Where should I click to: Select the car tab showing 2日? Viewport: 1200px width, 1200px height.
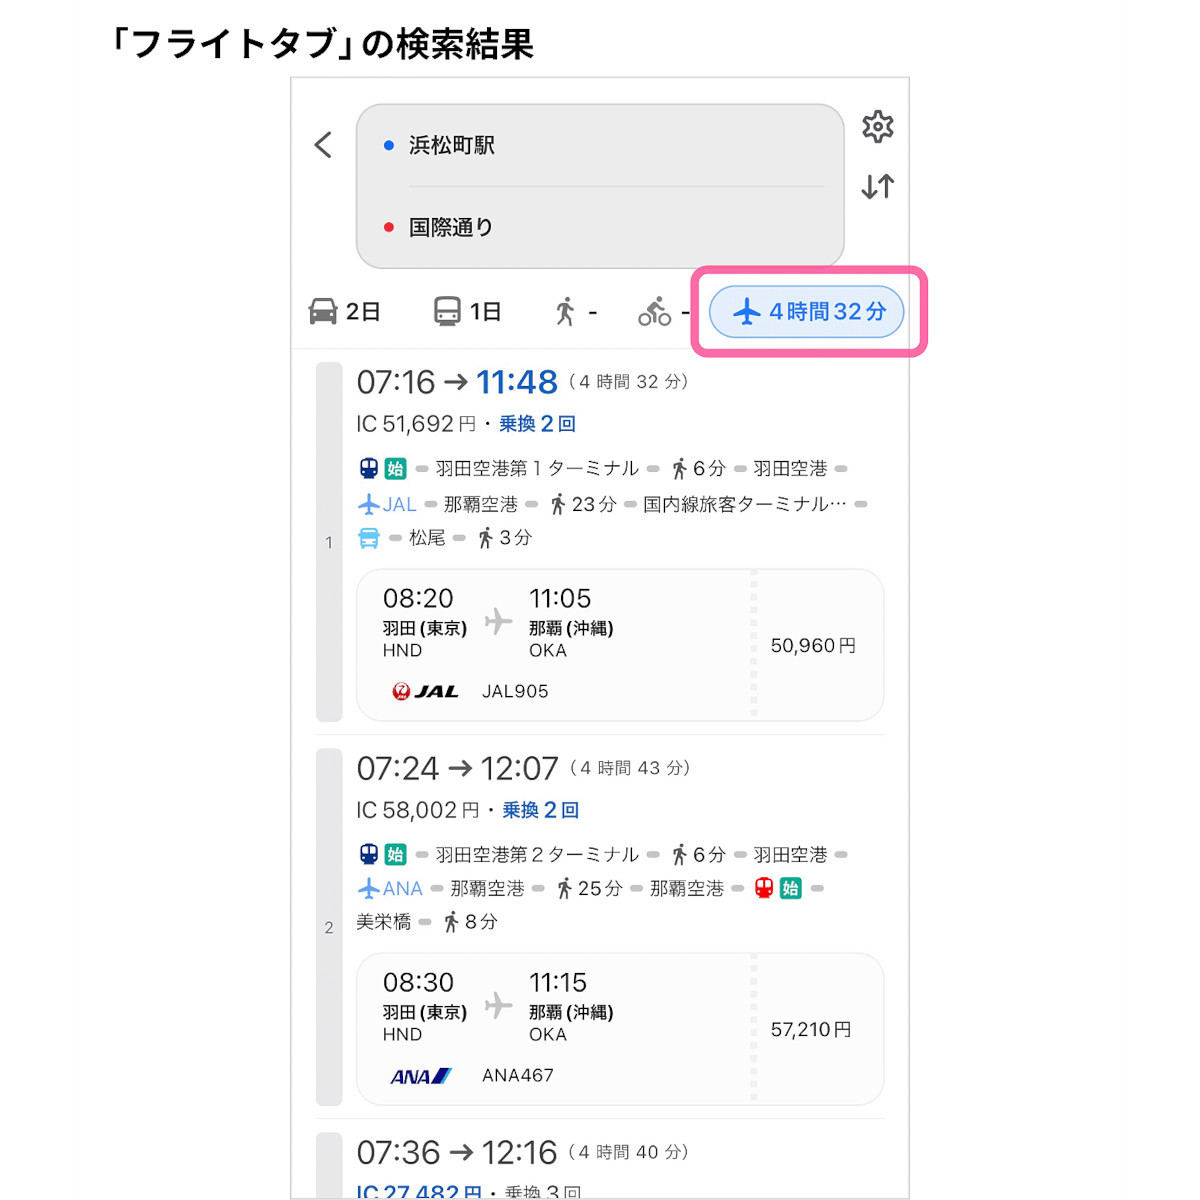[x=345, y=312]
